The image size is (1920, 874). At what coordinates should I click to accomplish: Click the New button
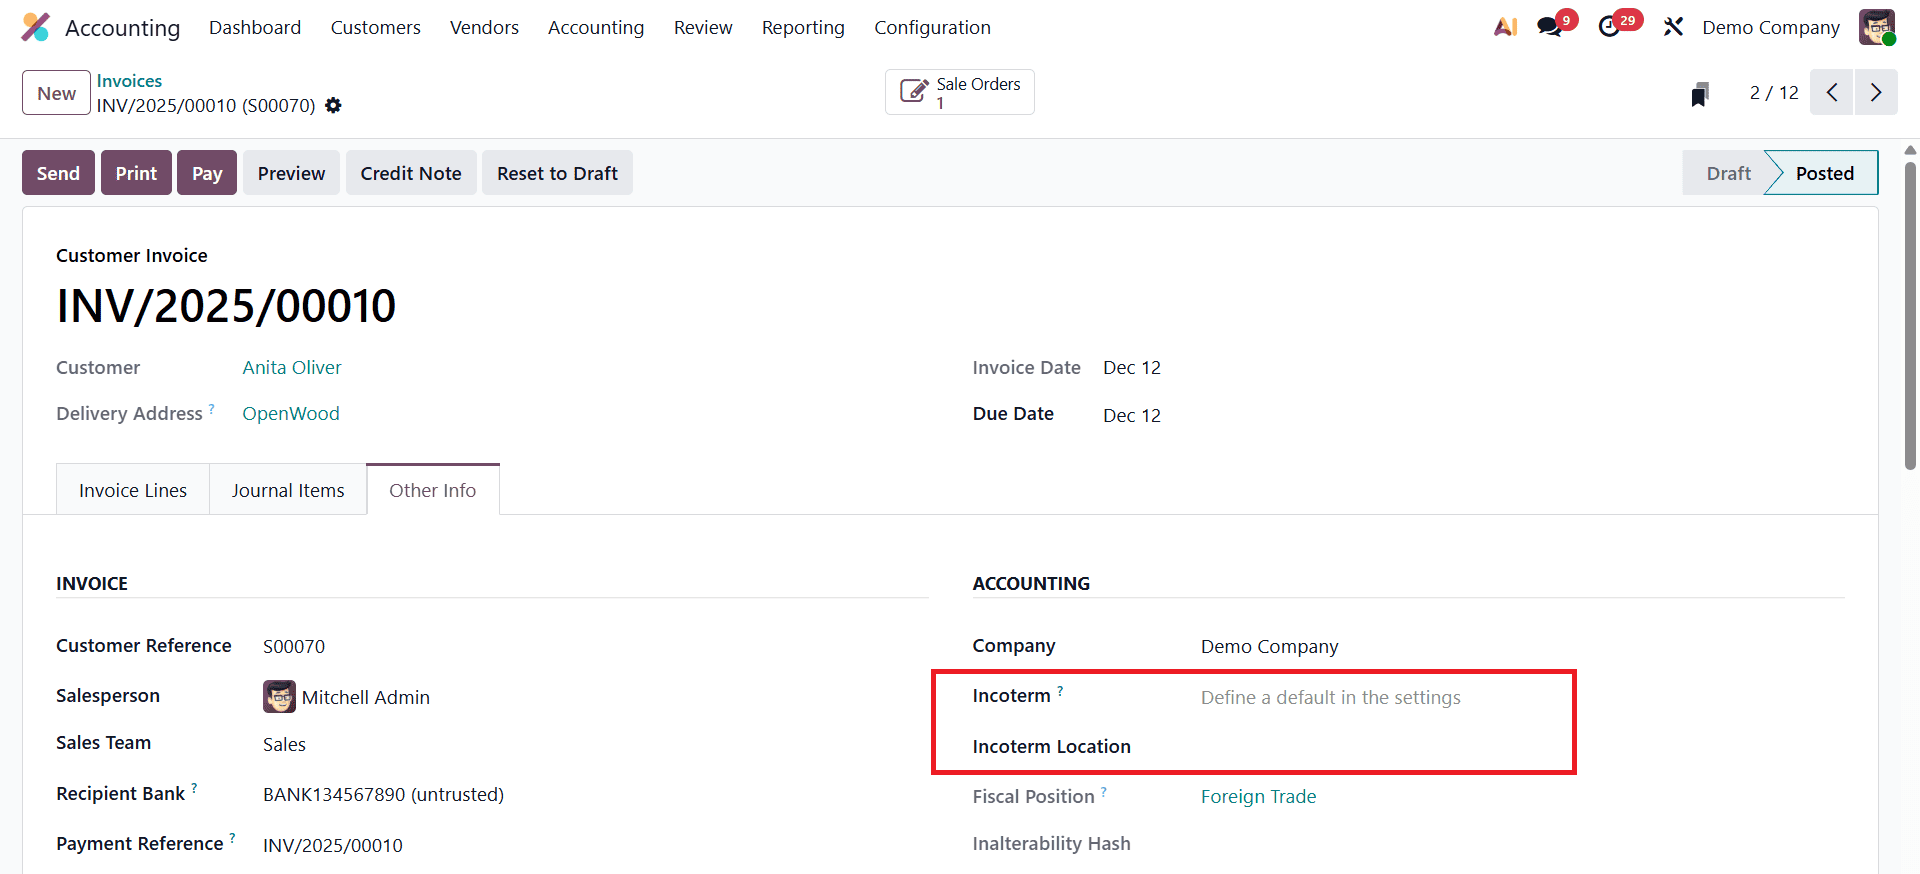click(57, 93)
